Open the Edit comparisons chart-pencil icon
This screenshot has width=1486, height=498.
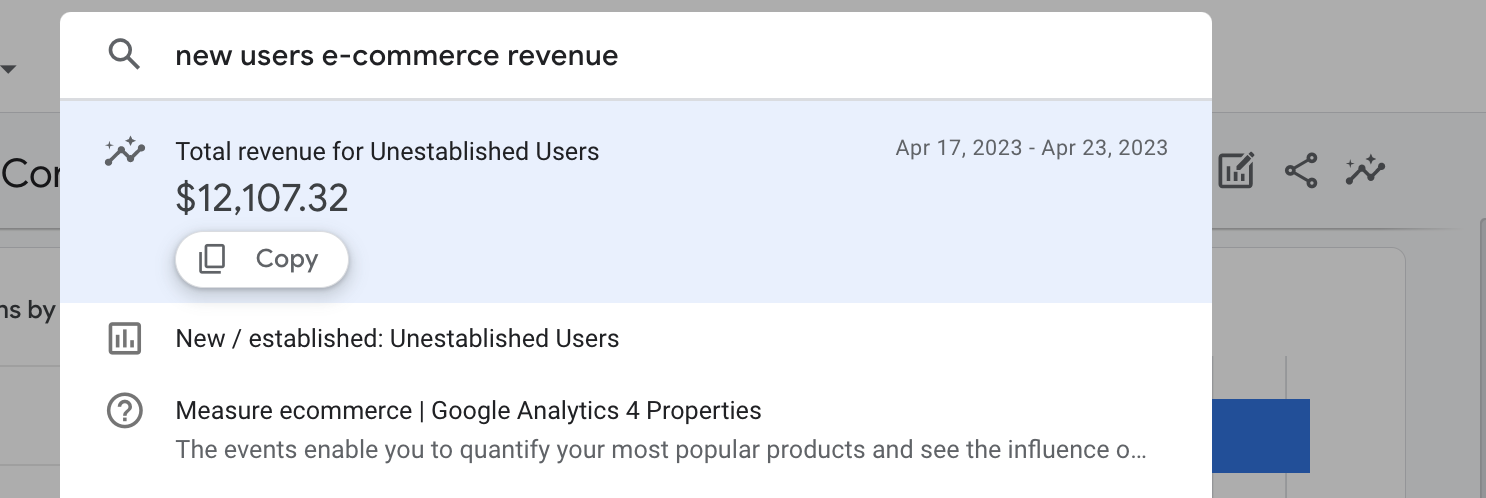point(1236,171)
